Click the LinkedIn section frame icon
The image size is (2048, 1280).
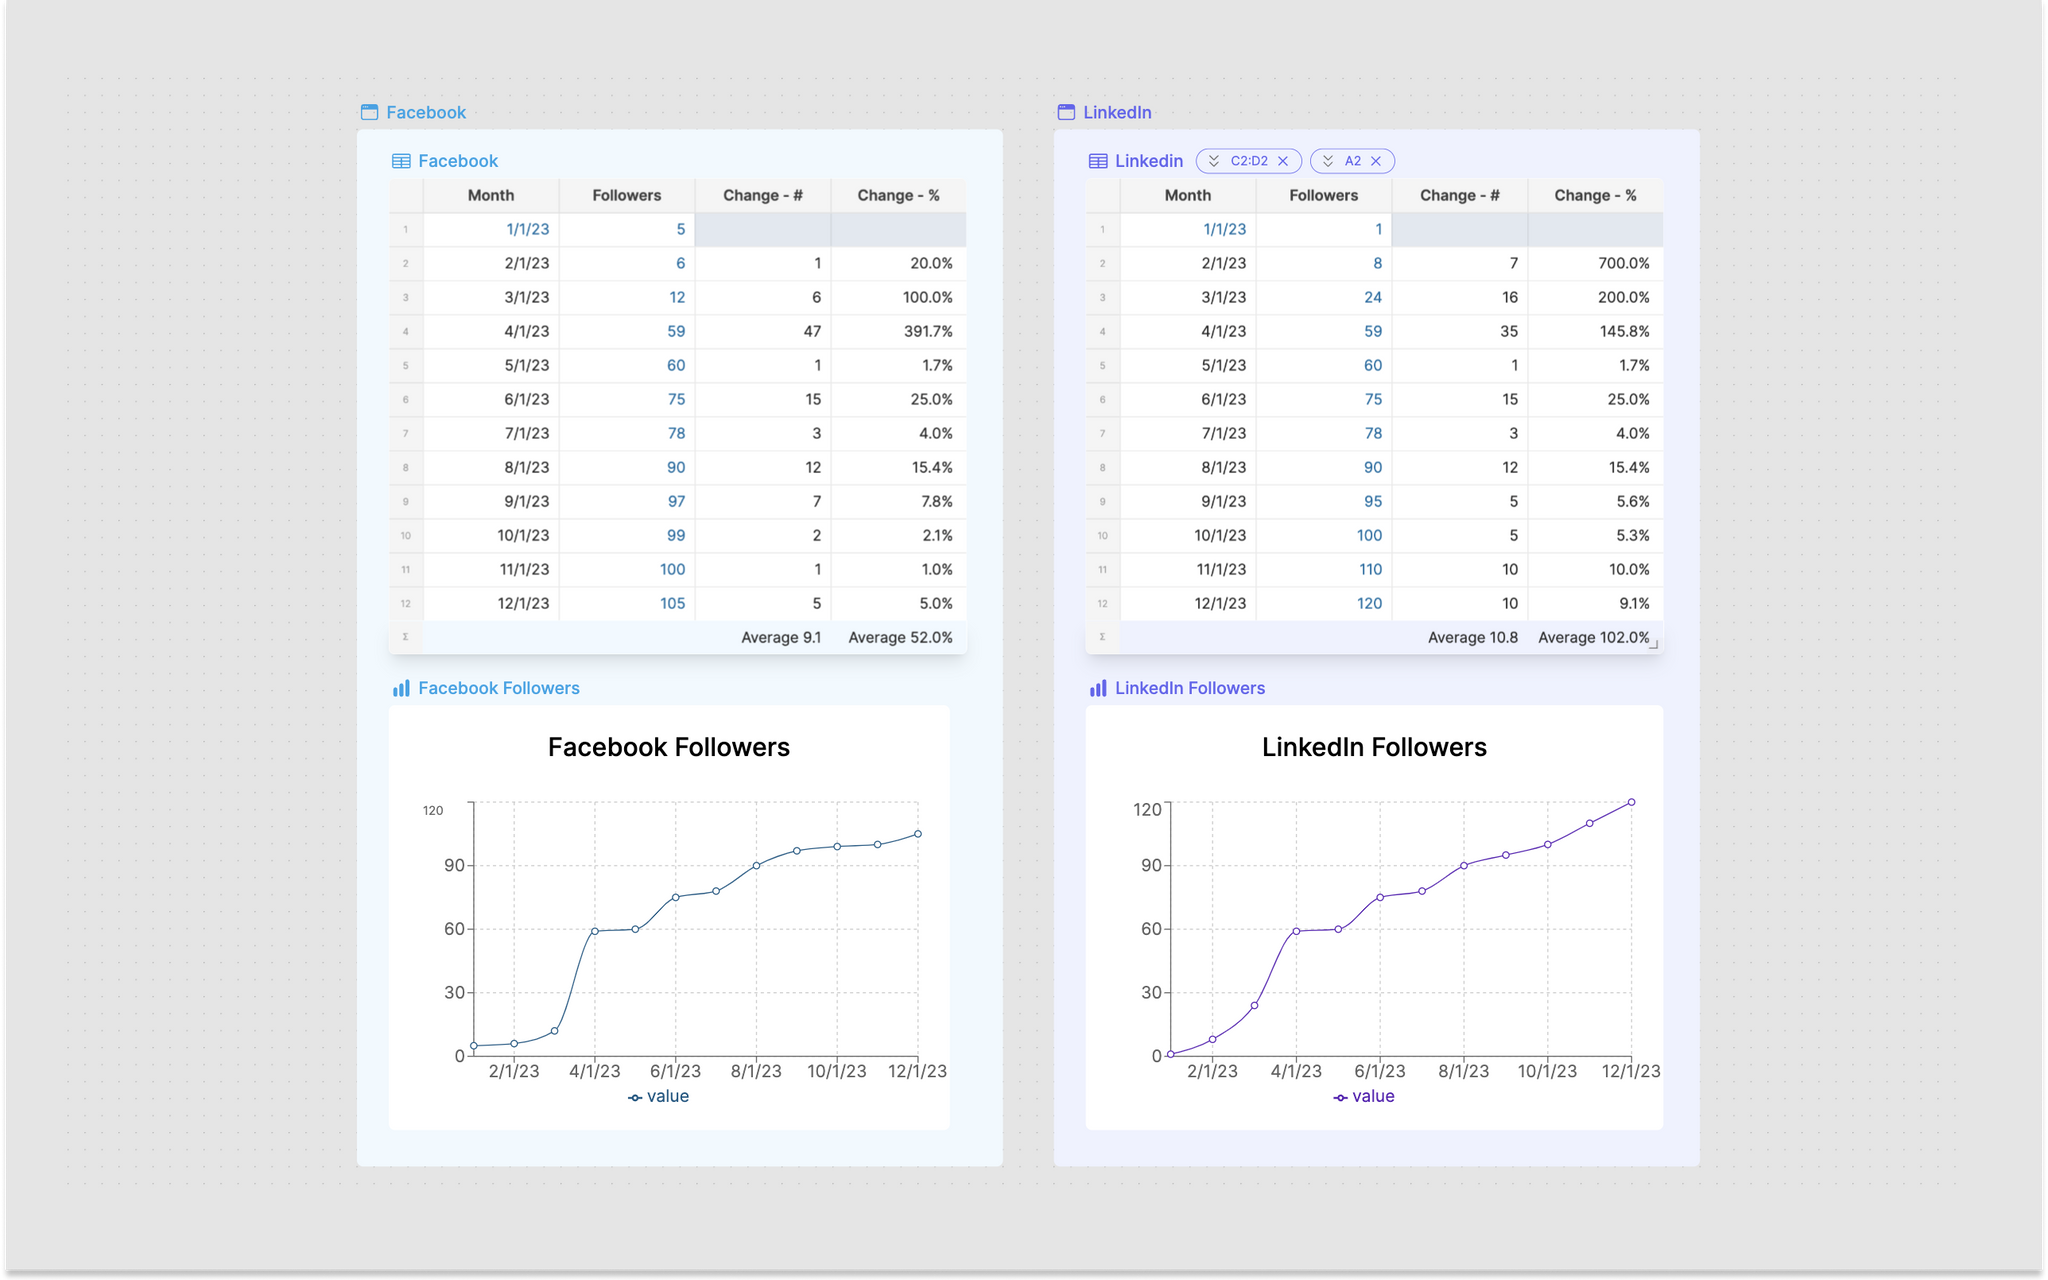[1066, 112]
